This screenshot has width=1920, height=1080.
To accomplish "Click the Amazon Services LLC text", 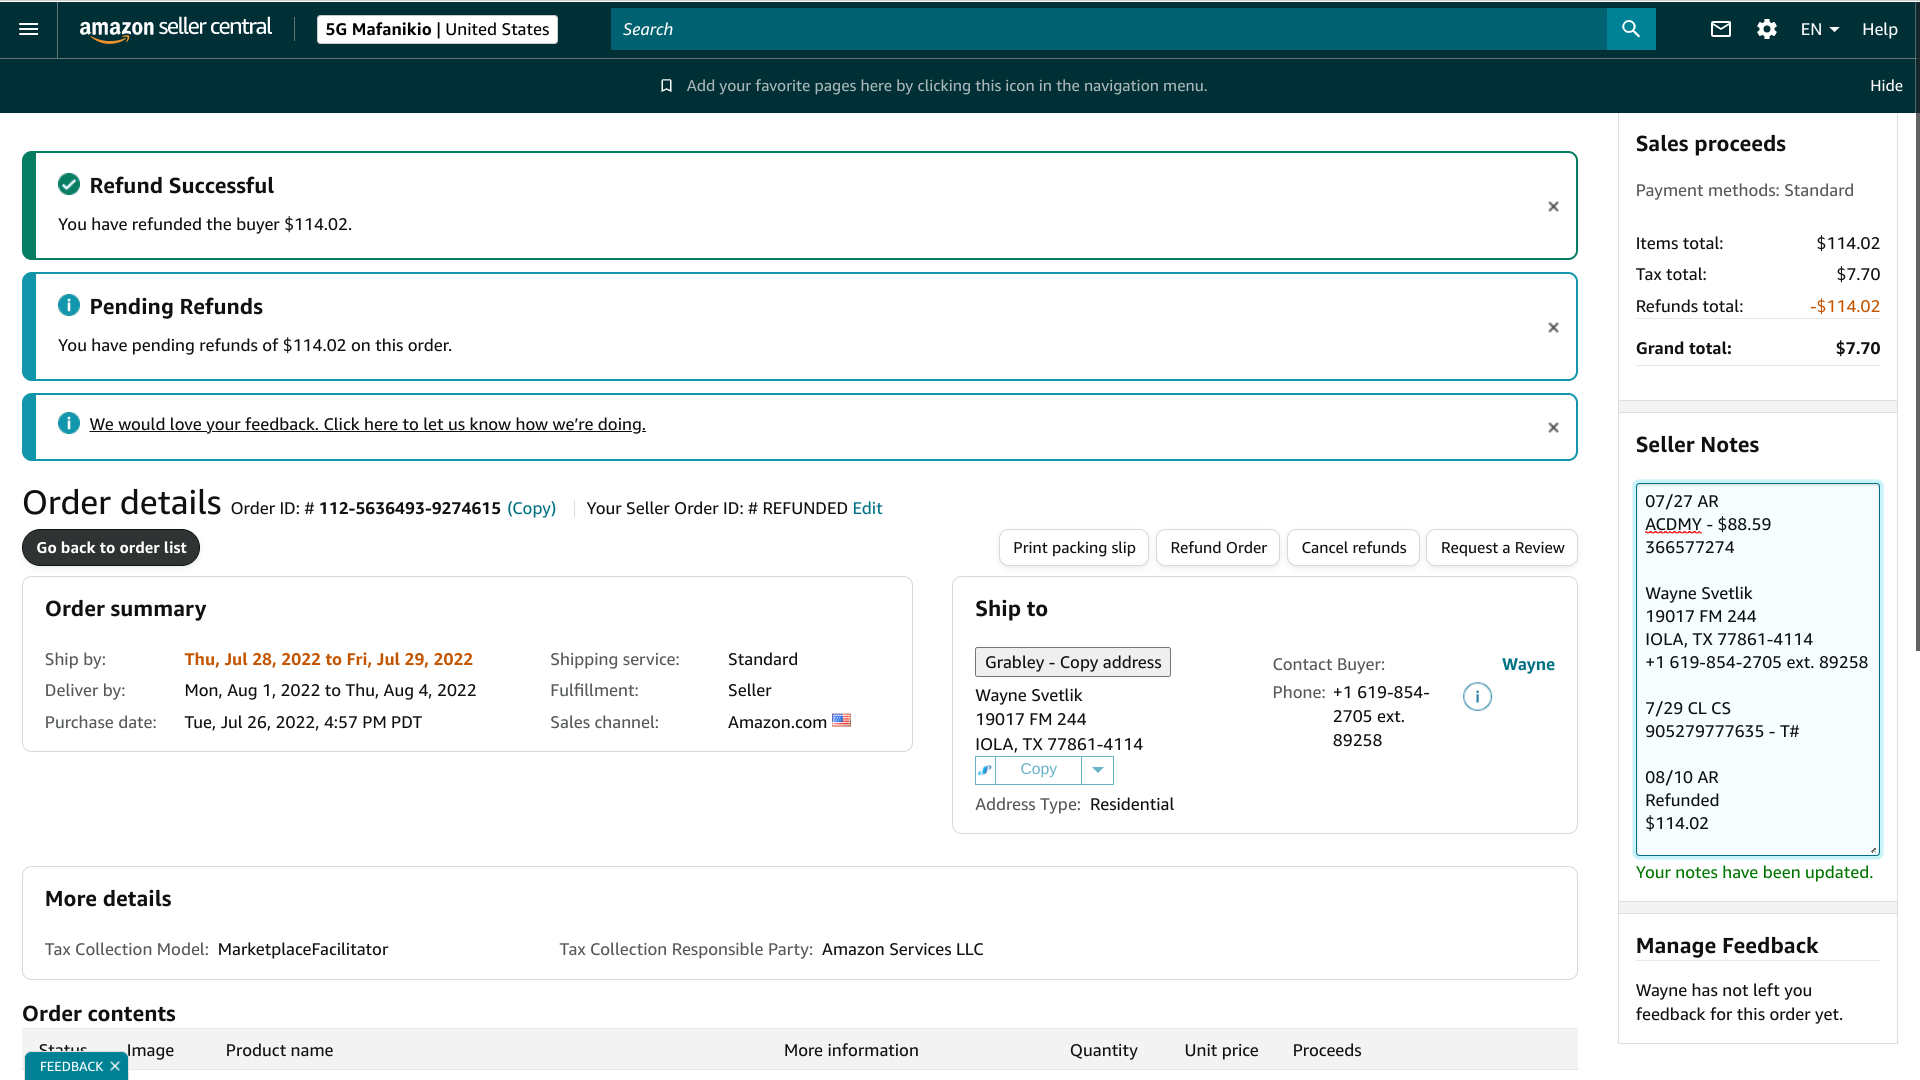I will coord(902,949).
